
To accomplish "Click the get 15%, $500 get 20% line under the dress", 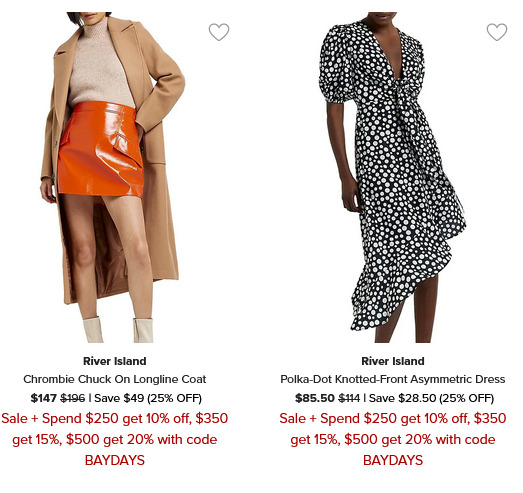I will (393, 440).
